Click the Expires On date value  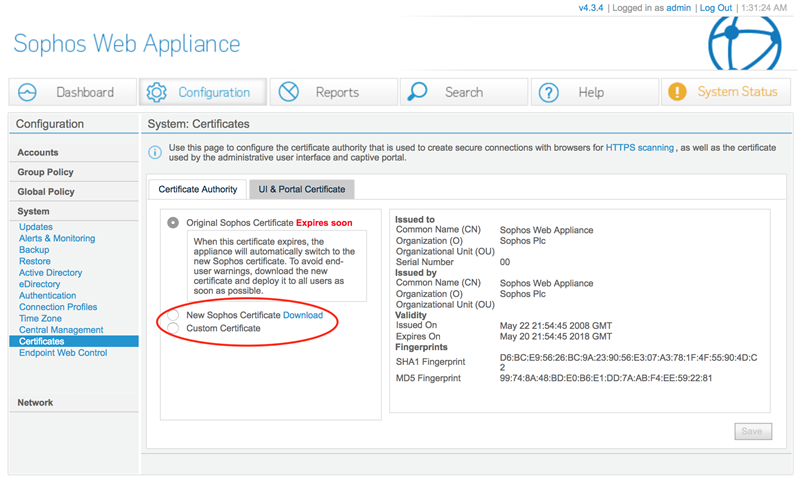(556, 336)
